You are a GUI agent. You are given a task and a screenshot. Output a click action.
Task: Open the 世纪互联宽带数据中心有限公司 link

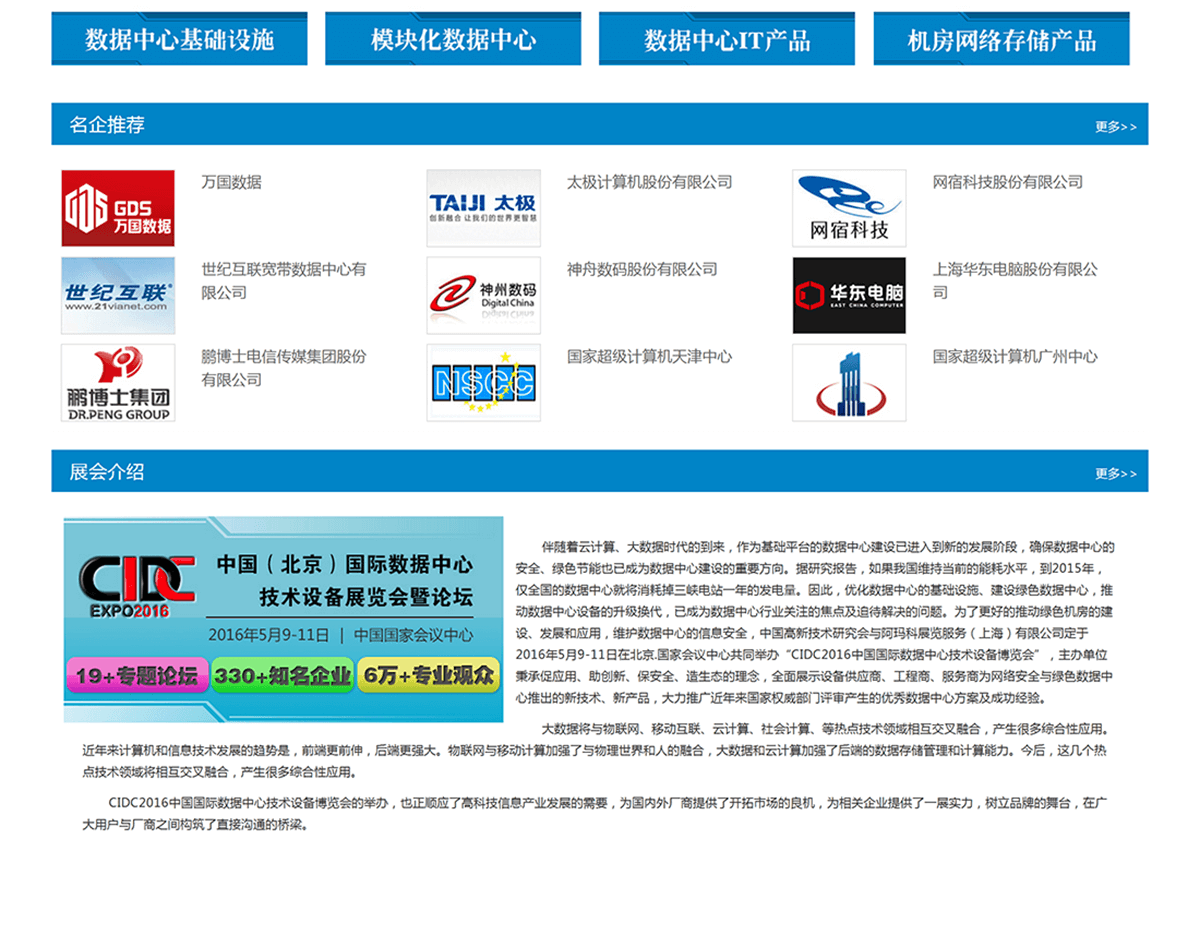coord(284,281)
